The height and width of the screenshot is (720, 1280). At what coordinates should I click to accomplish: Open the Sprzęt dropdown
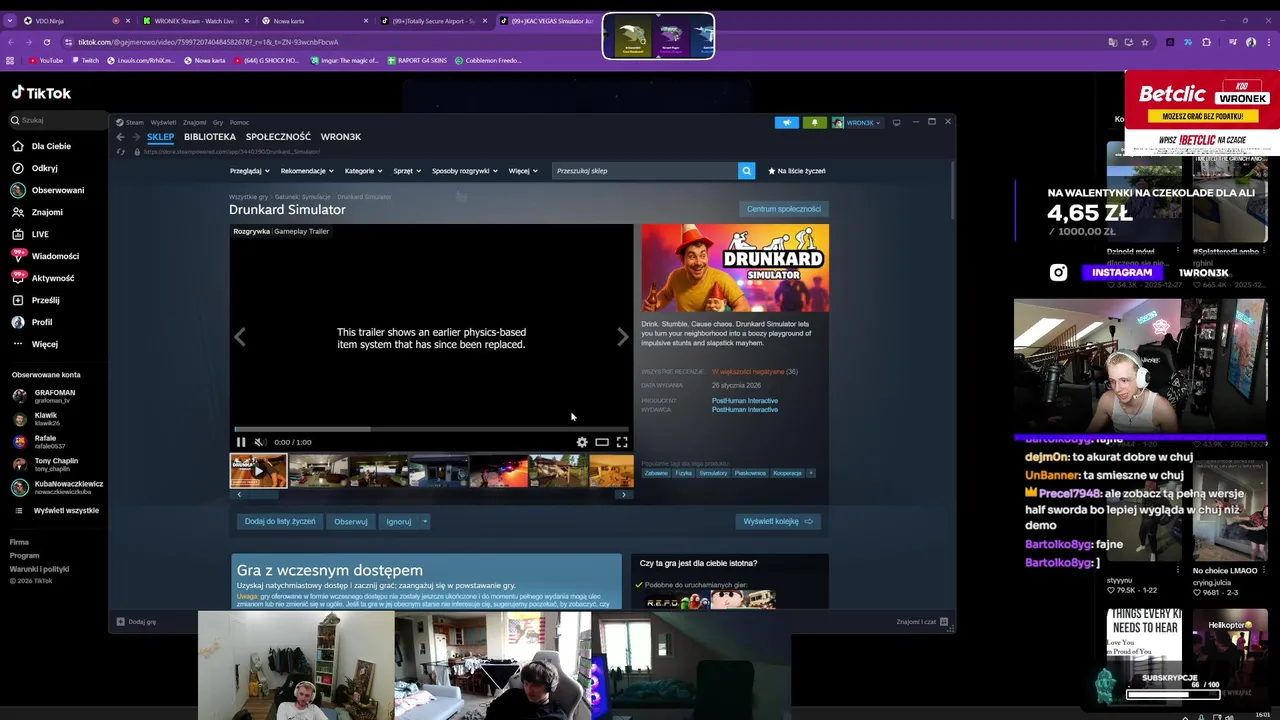407,171
